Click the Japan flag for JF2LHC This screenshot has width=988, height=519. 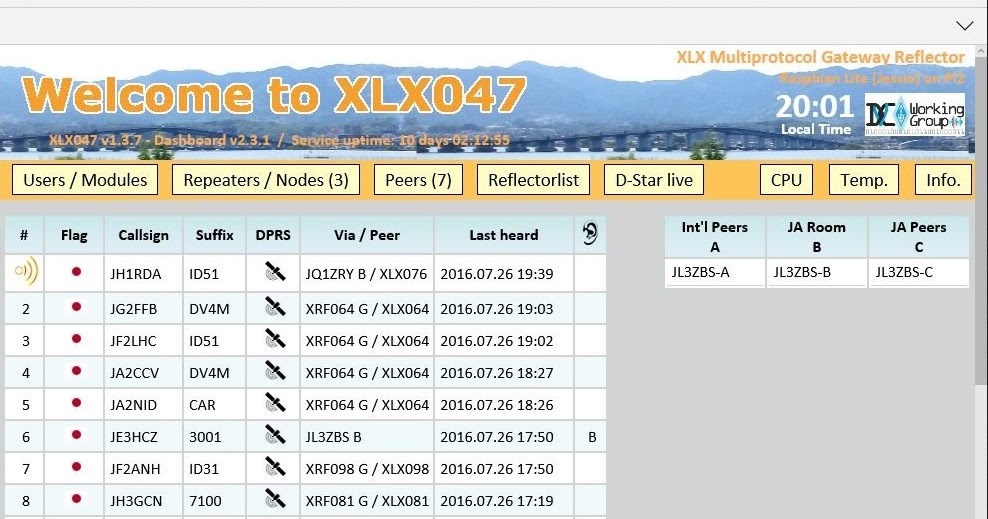[x=76, y=339]
